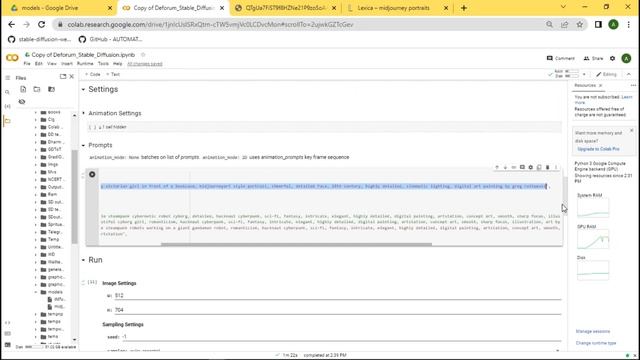Open the Tools menu
640x360 pixels.
coord(103,64)
